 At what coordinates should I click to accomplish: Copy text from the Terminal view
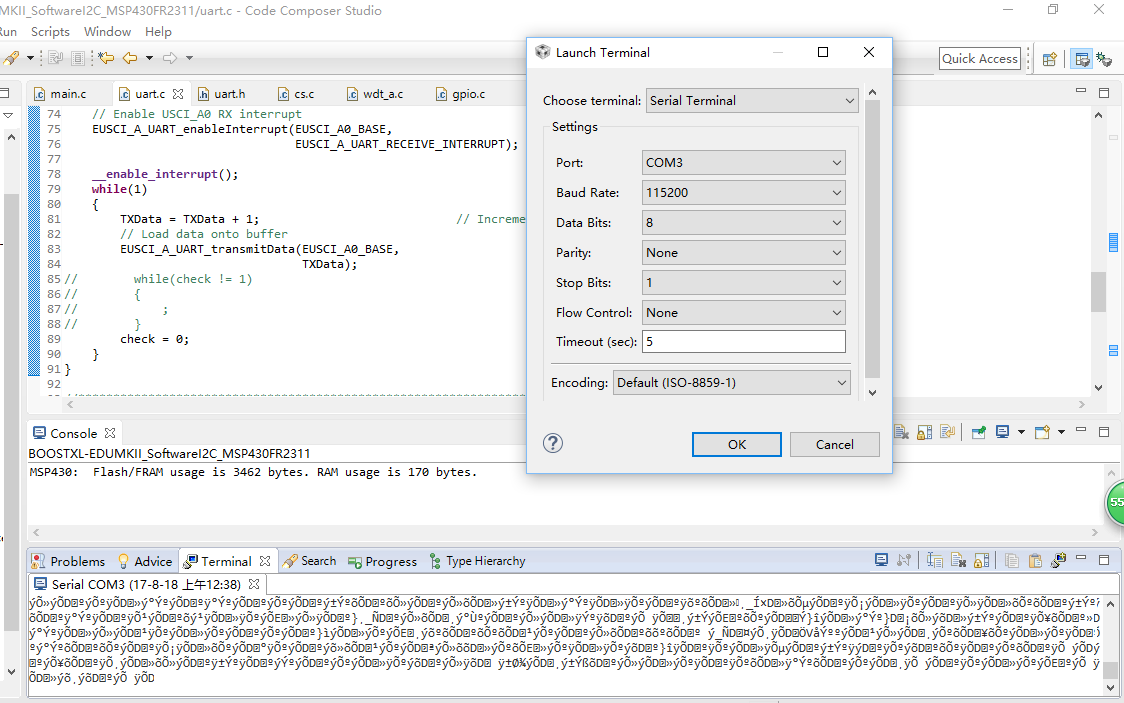click(1011, 560)
